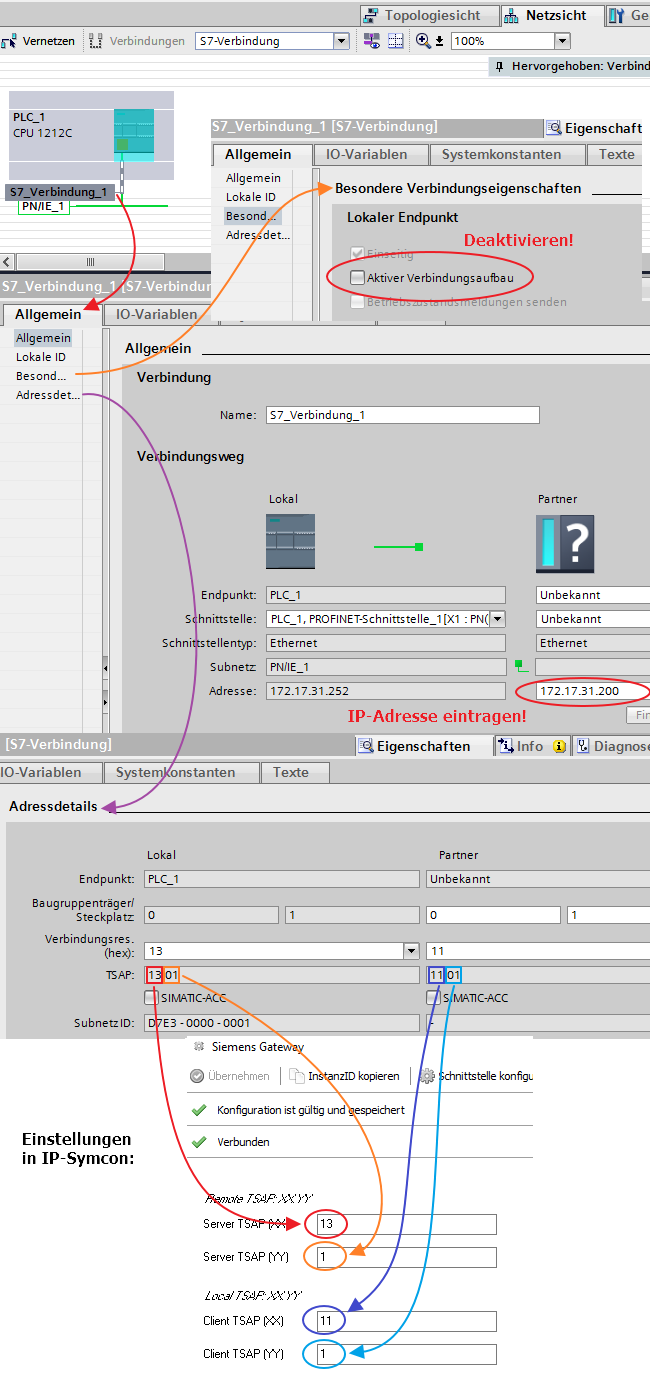
Task: Click the Vernetzen network tool
Action: (39, 41)
